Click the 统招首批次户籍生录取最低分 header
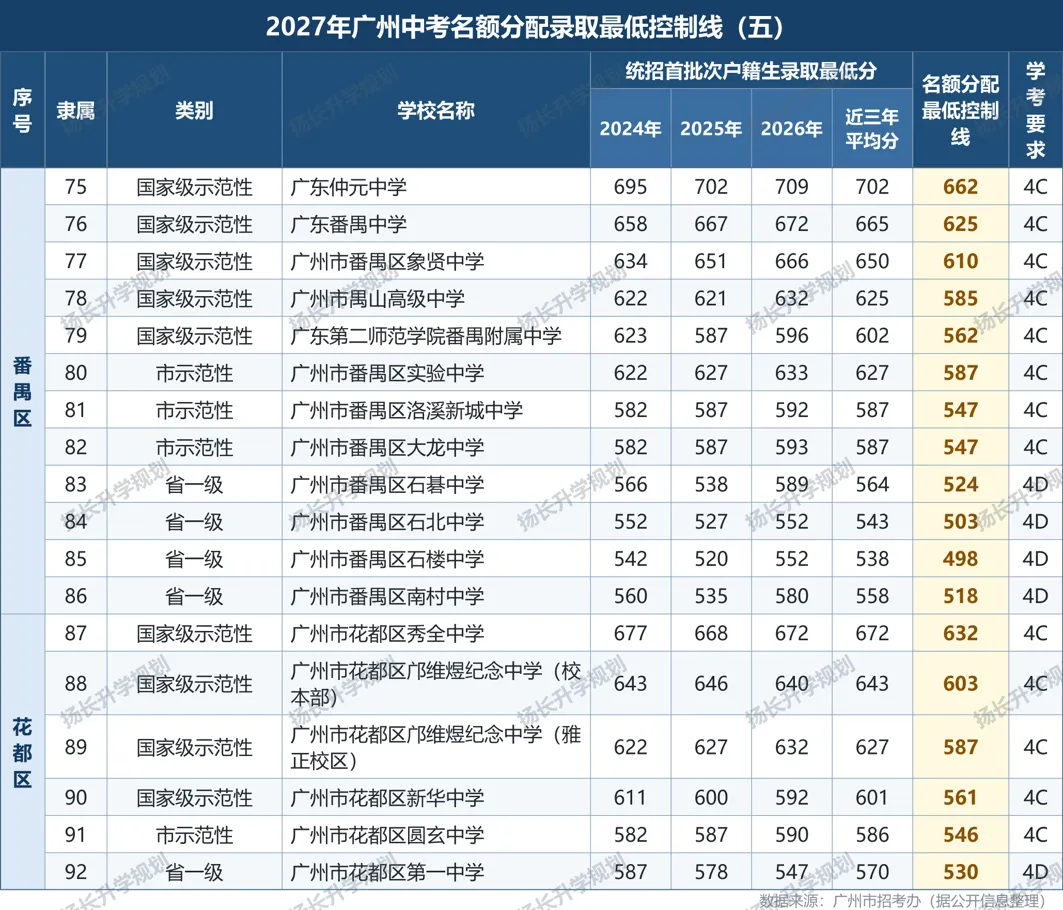 [751, 71]
